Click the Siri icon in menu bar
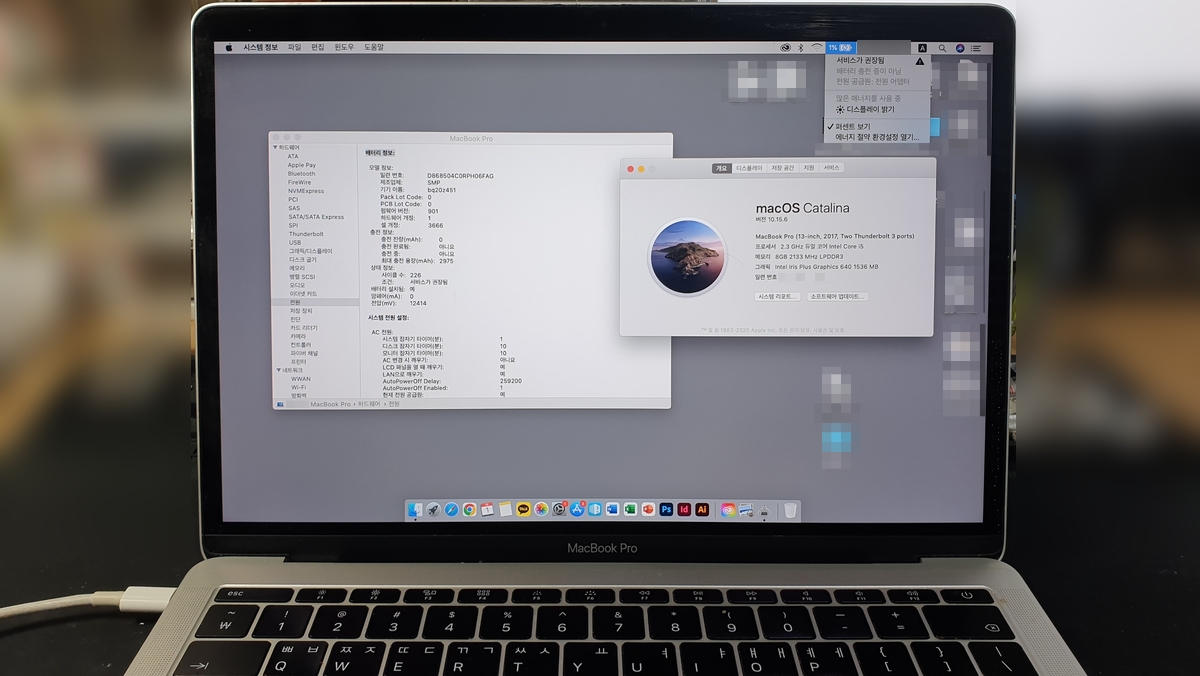The width and height of the screenshot is (1200, 676). tap(960, 48)
